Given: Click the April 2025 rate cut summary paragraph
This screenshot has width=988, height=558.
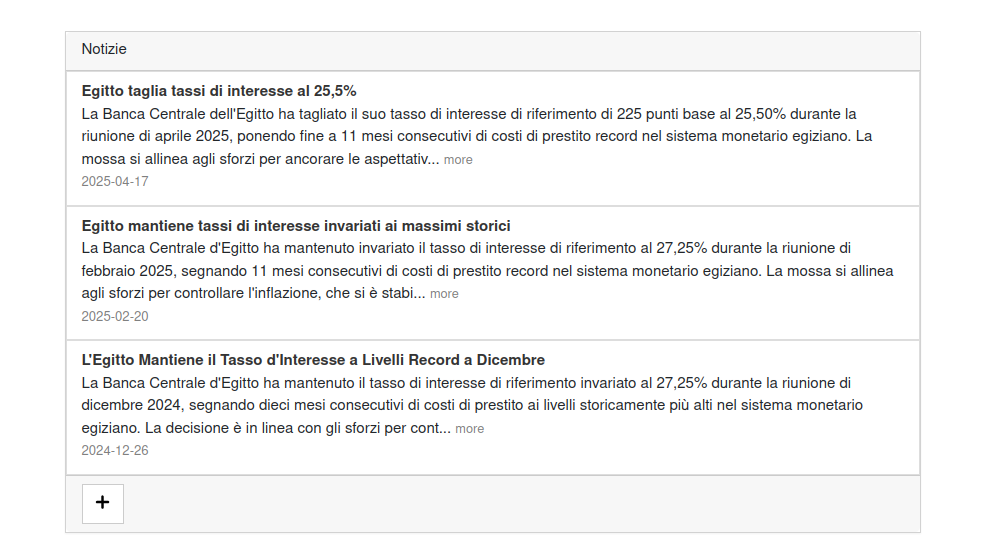Looking at the screenshot, I should click(476, 137).
